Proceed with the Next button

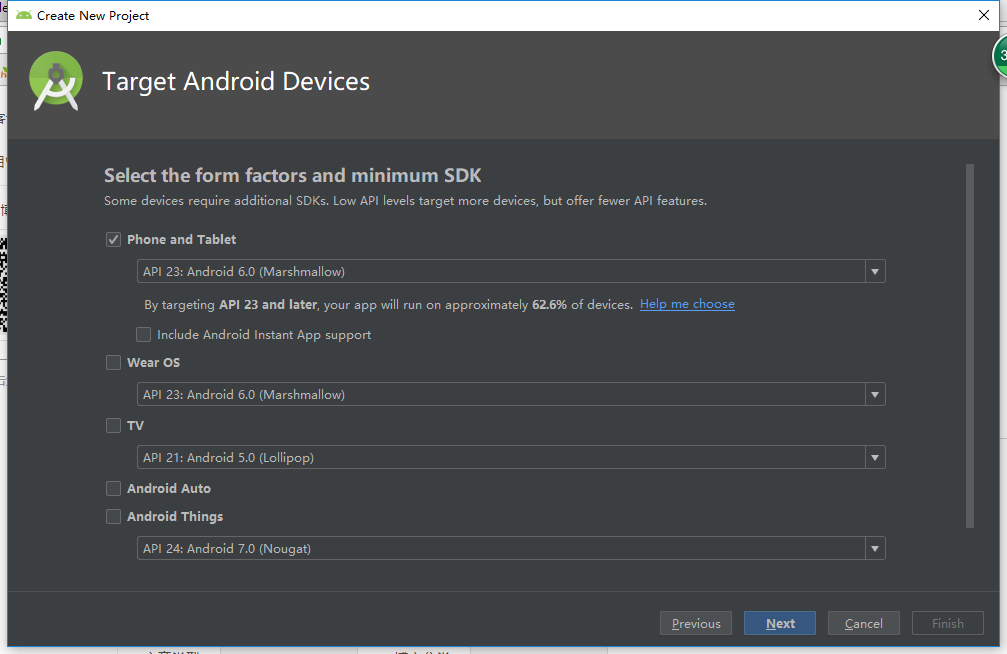point(780,623)
